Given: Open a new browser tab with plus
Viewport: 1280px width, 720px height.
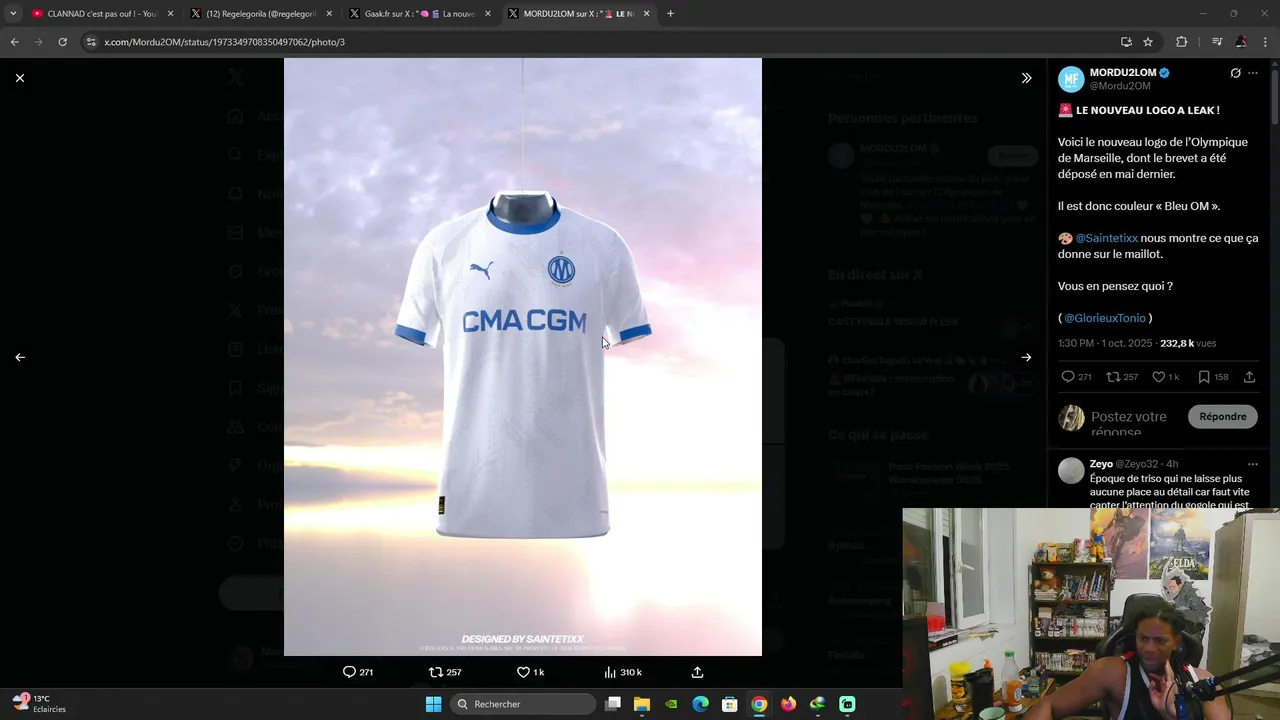Looking at the screenshot, I should 670,14.
